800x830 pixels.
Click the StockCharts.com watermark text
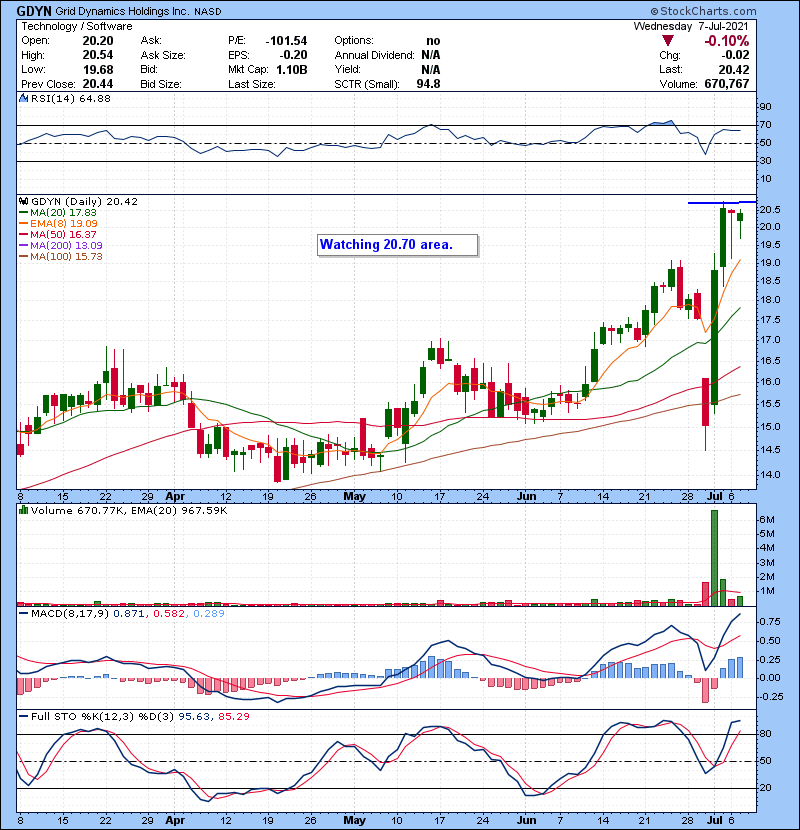[704, 11]
